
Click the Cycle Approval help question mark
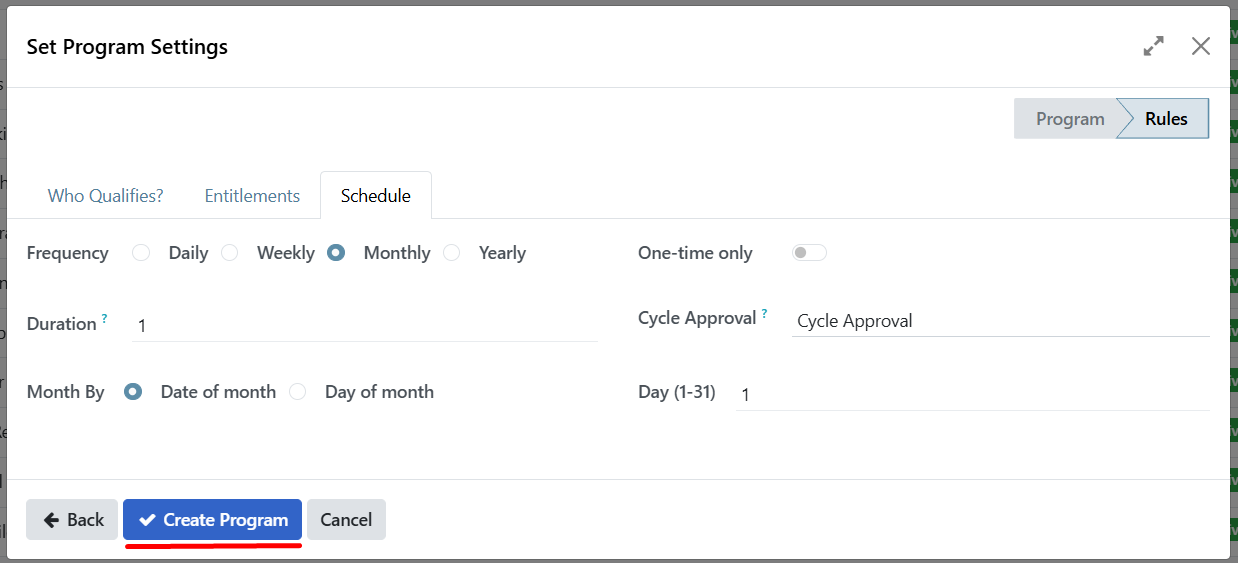[765, 313]
